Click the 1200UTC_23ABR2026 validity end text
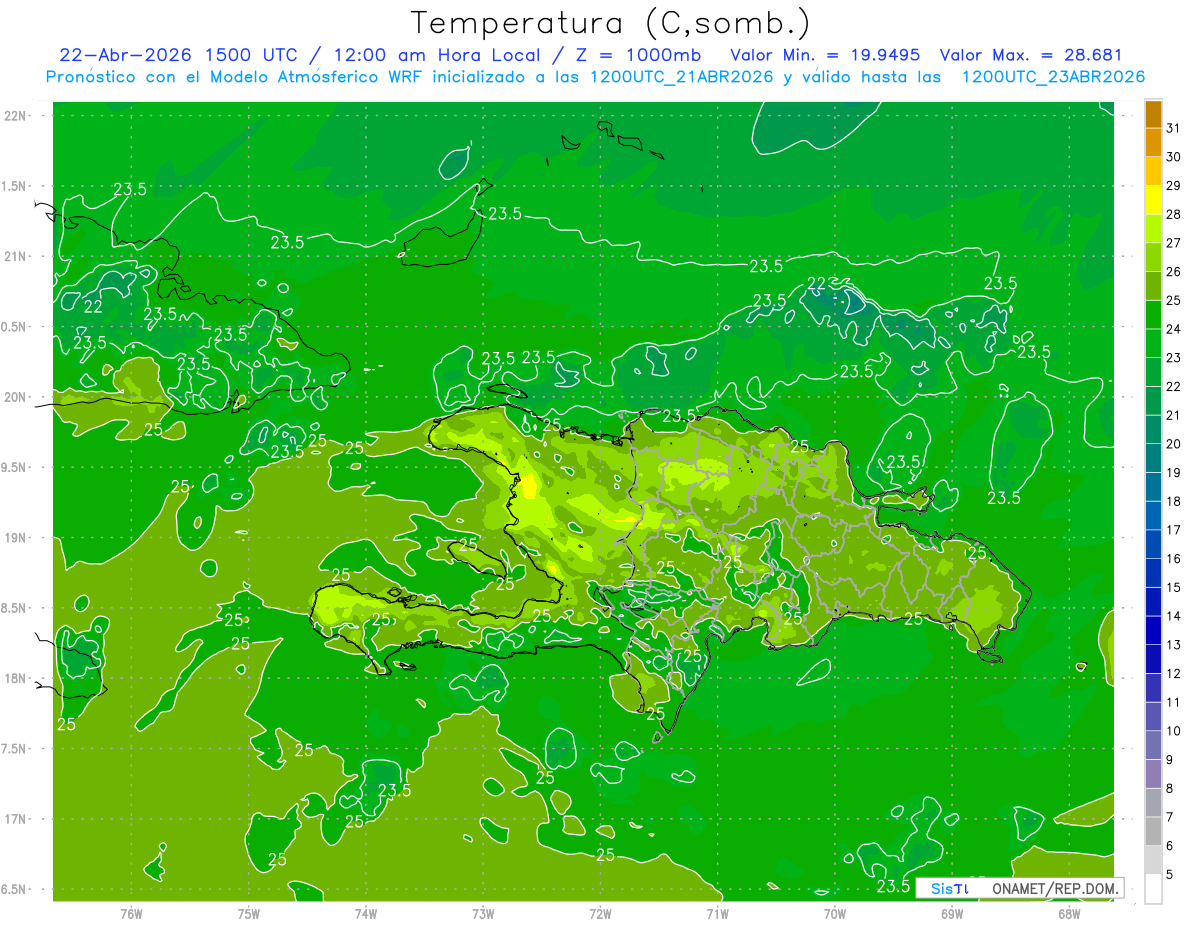Screen dimensions: 1200x927 click(x=1053, y=77)
